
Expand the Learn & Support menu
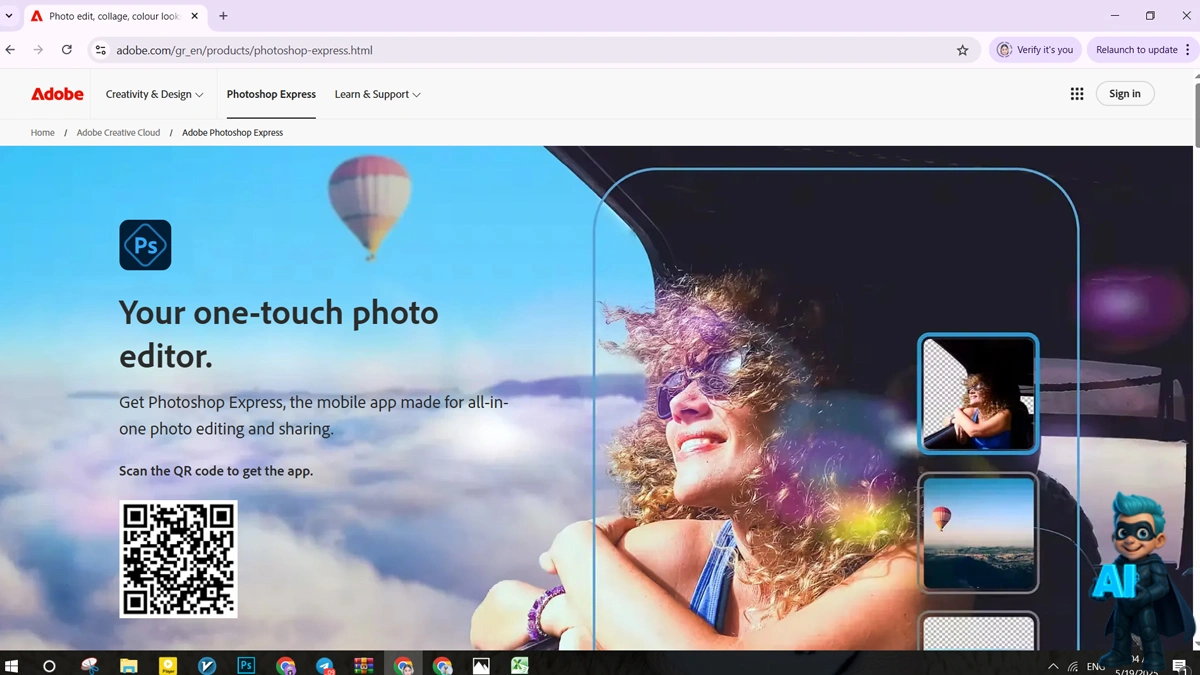[x=378, y=94]
